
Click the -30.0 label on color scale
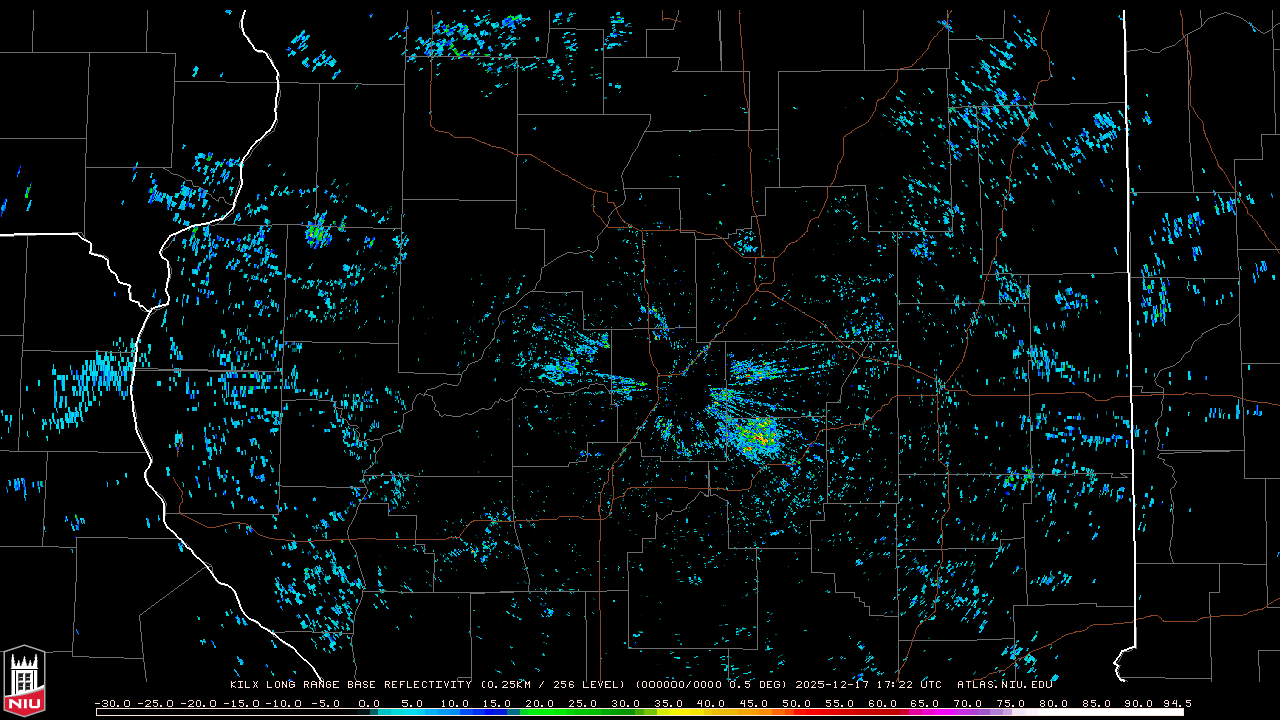coord(112,704)
